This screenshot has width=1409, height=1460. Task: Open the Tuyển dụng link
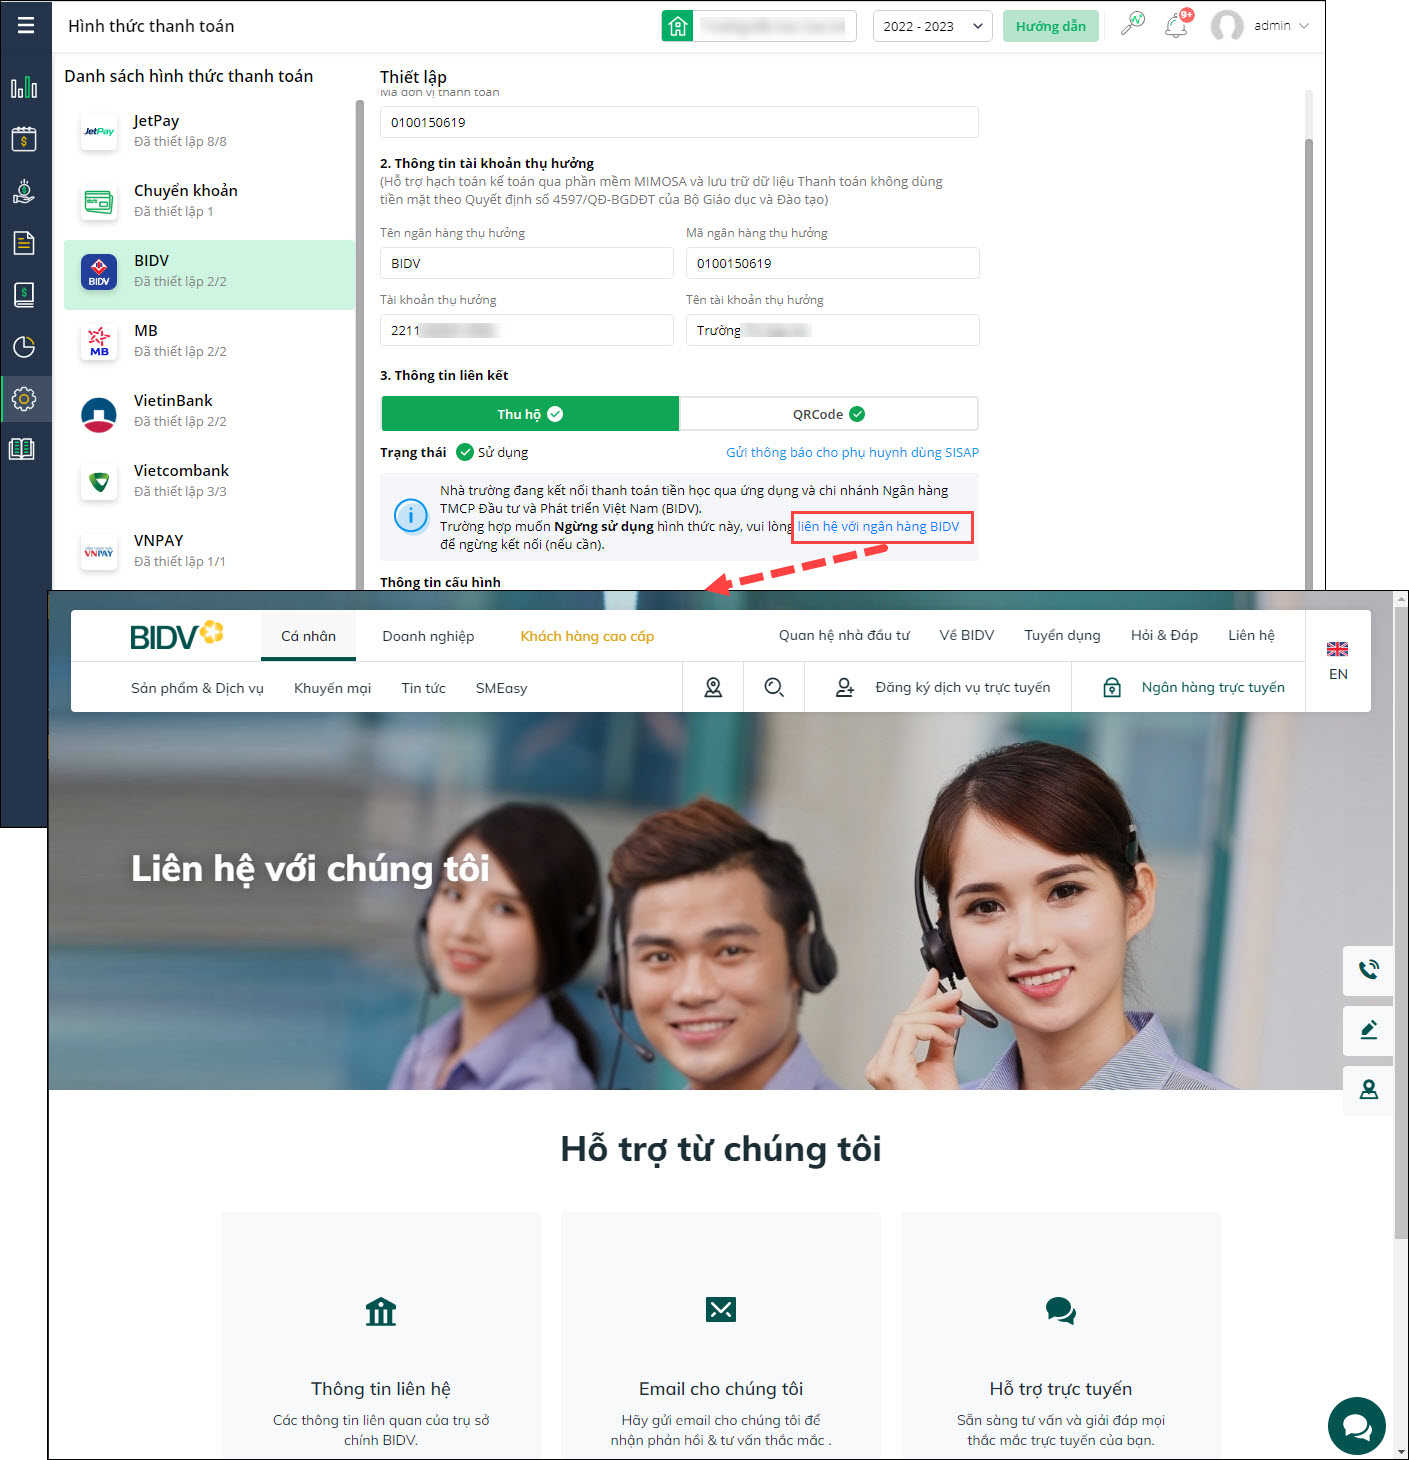point(1062,635)
